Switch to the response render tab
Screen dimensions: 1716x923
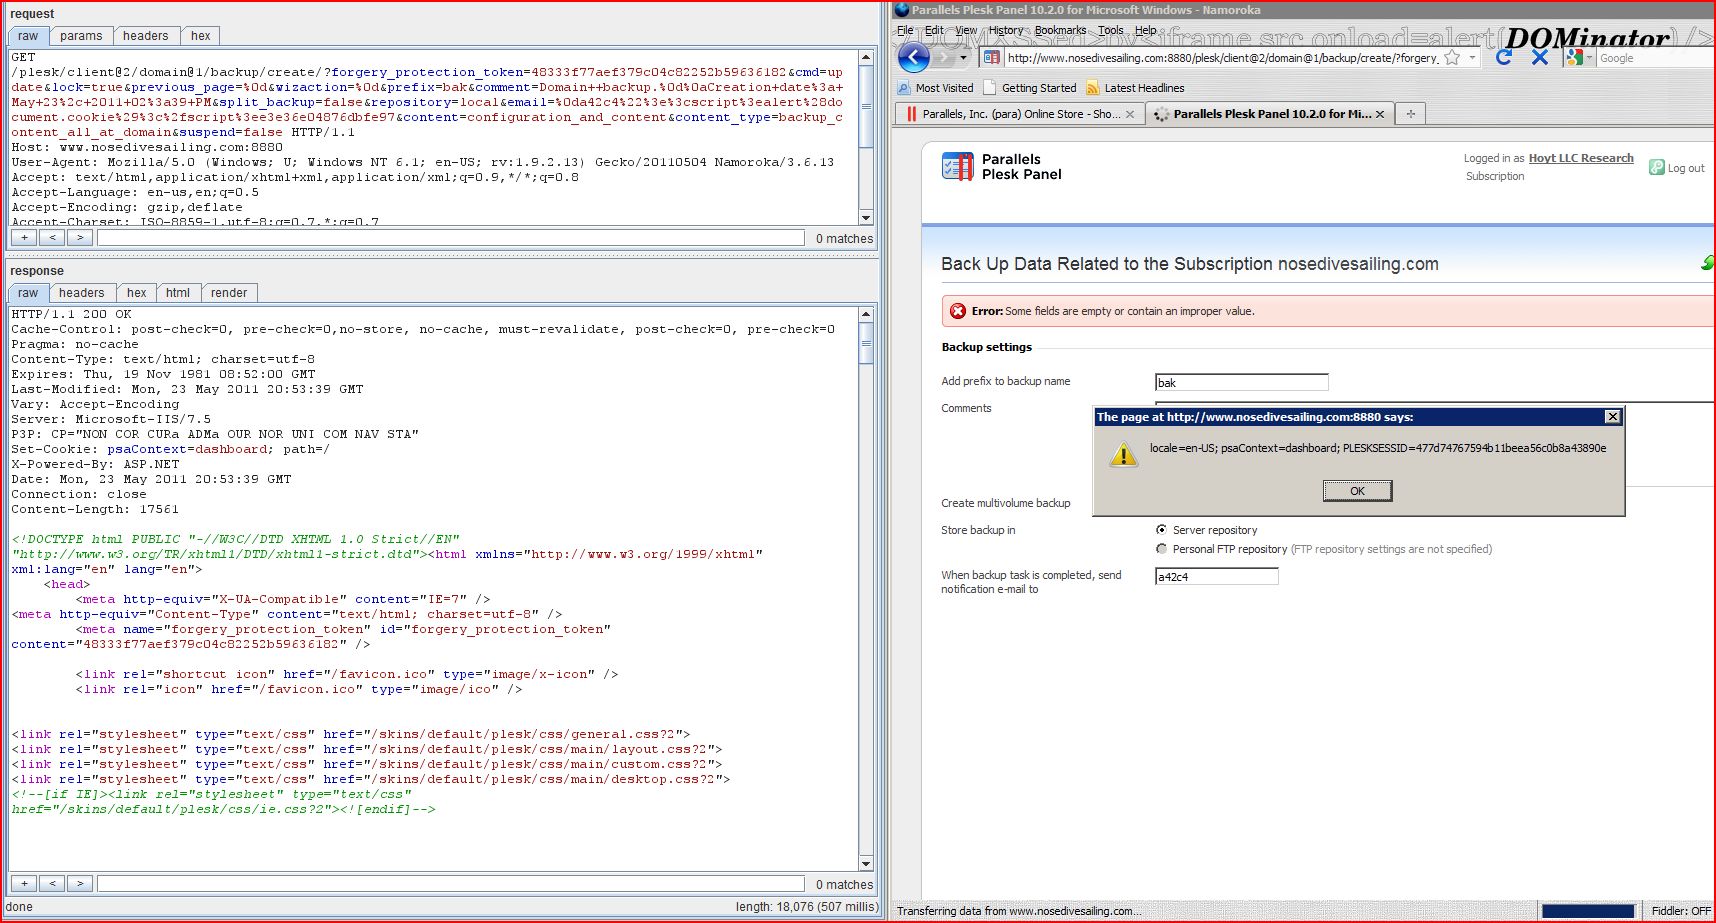coord(229,293)
